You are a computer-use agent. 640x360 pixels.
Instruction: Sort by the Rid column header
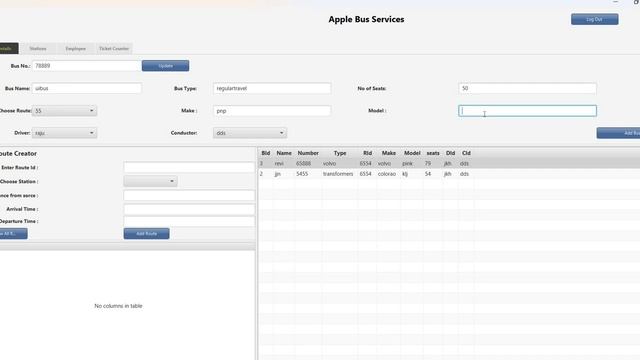tap(367, 153)
